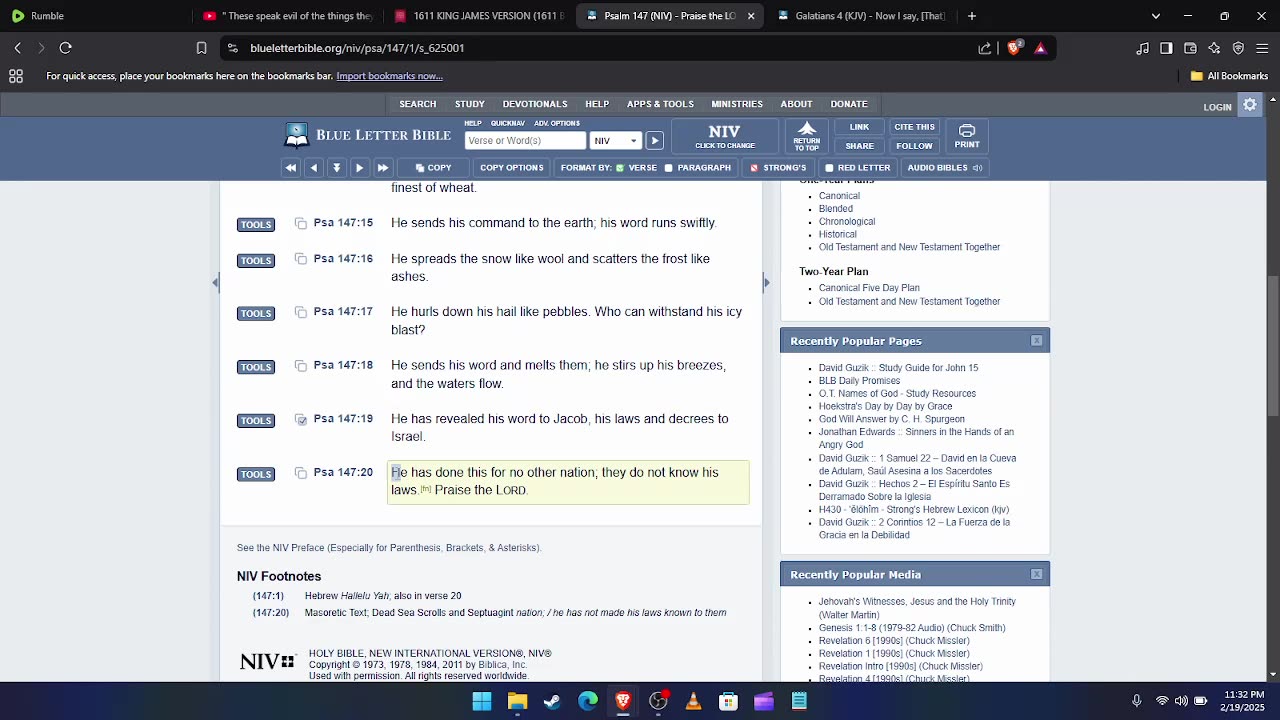The height and width of the screenshot is (720, 1280).
Task: Click the share page icon in address bar
Action: coord(985,48)
